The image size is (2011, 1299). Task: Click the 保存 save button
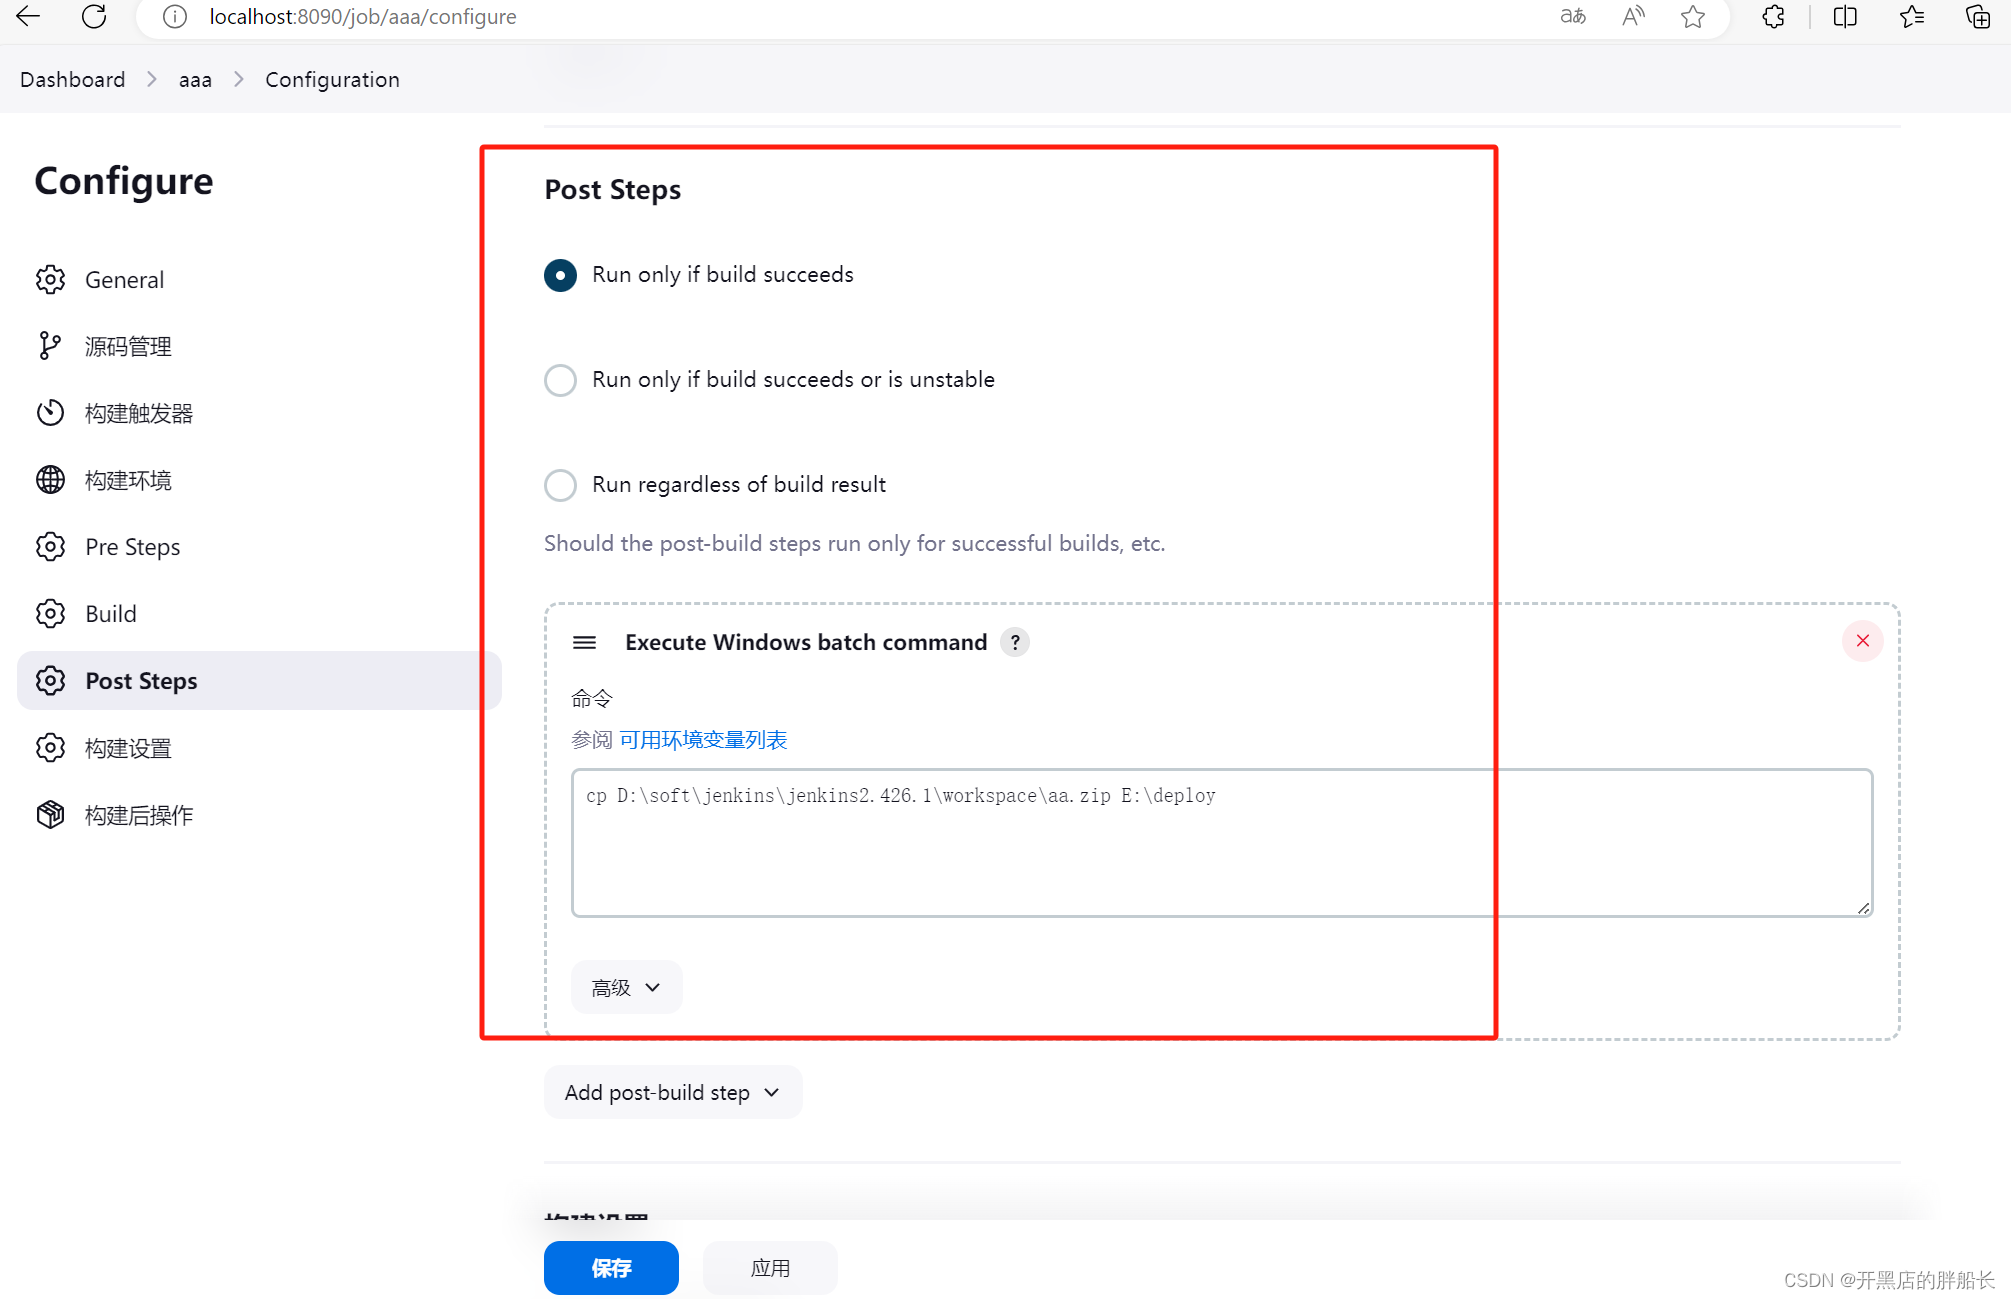click(x=611, y=1268)
